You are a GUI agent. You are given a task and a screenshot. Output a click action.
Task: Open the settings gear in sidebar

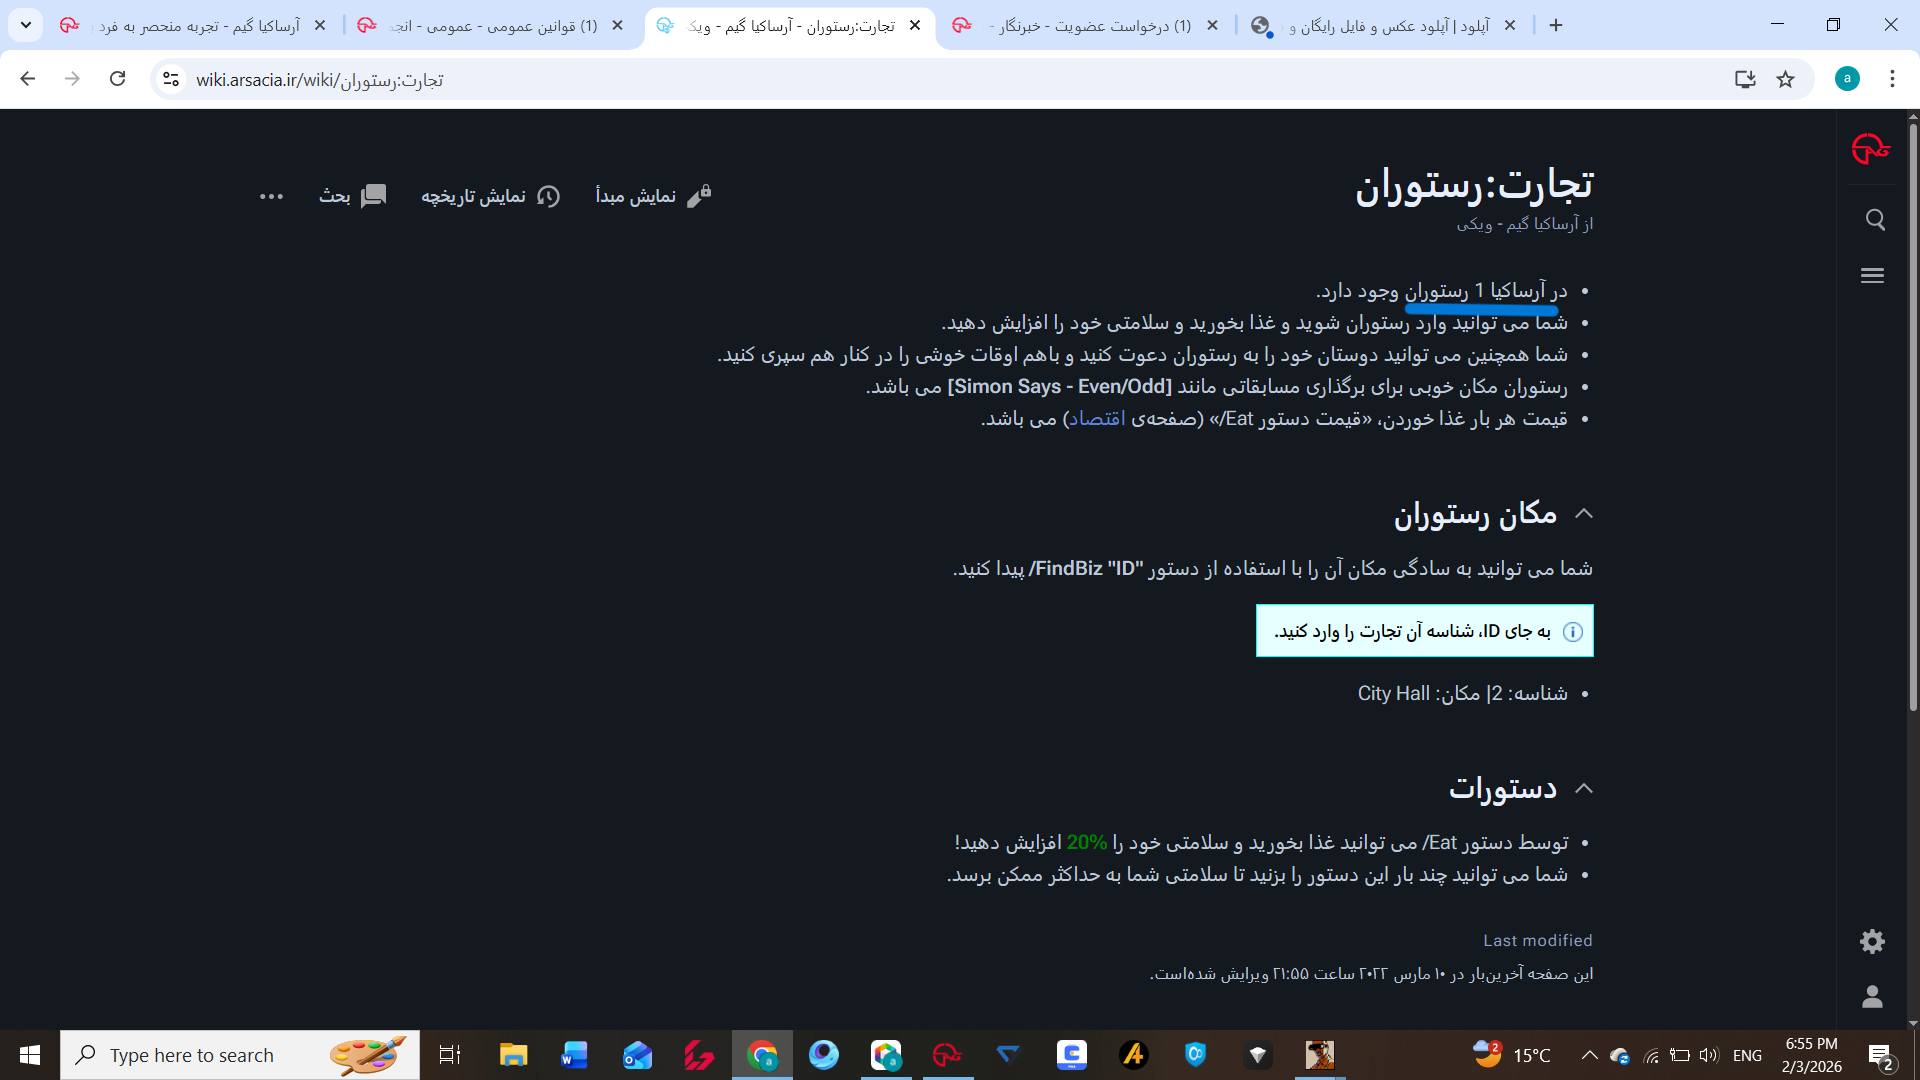click(1872, 941)
